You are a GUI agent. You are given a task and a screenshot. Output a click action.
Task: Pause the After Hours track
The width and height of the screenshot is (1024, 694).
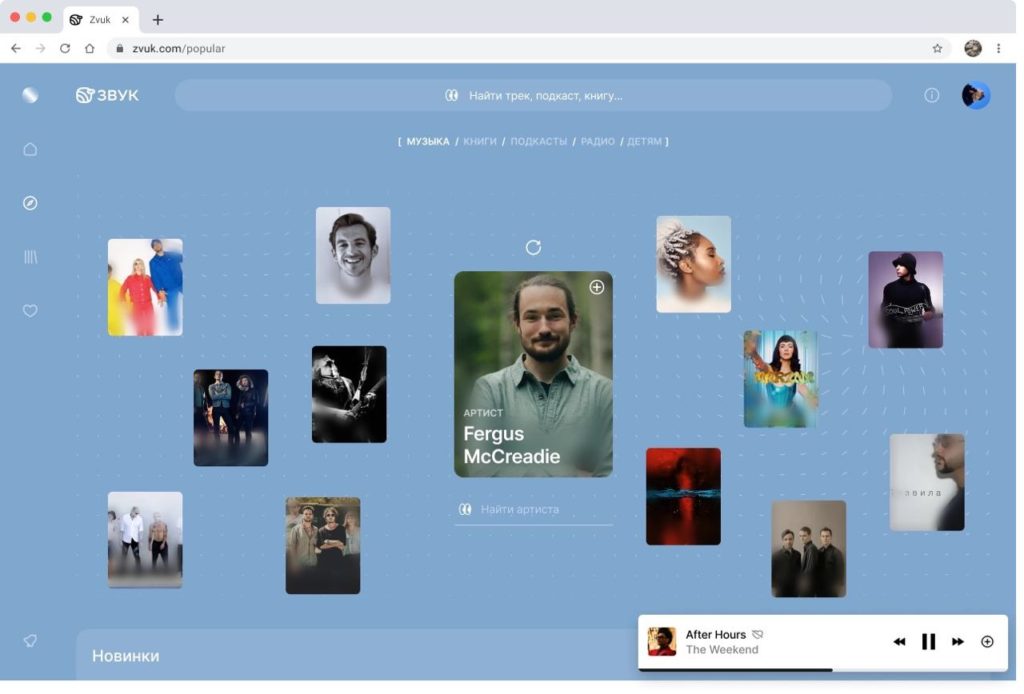coord(928,642)
